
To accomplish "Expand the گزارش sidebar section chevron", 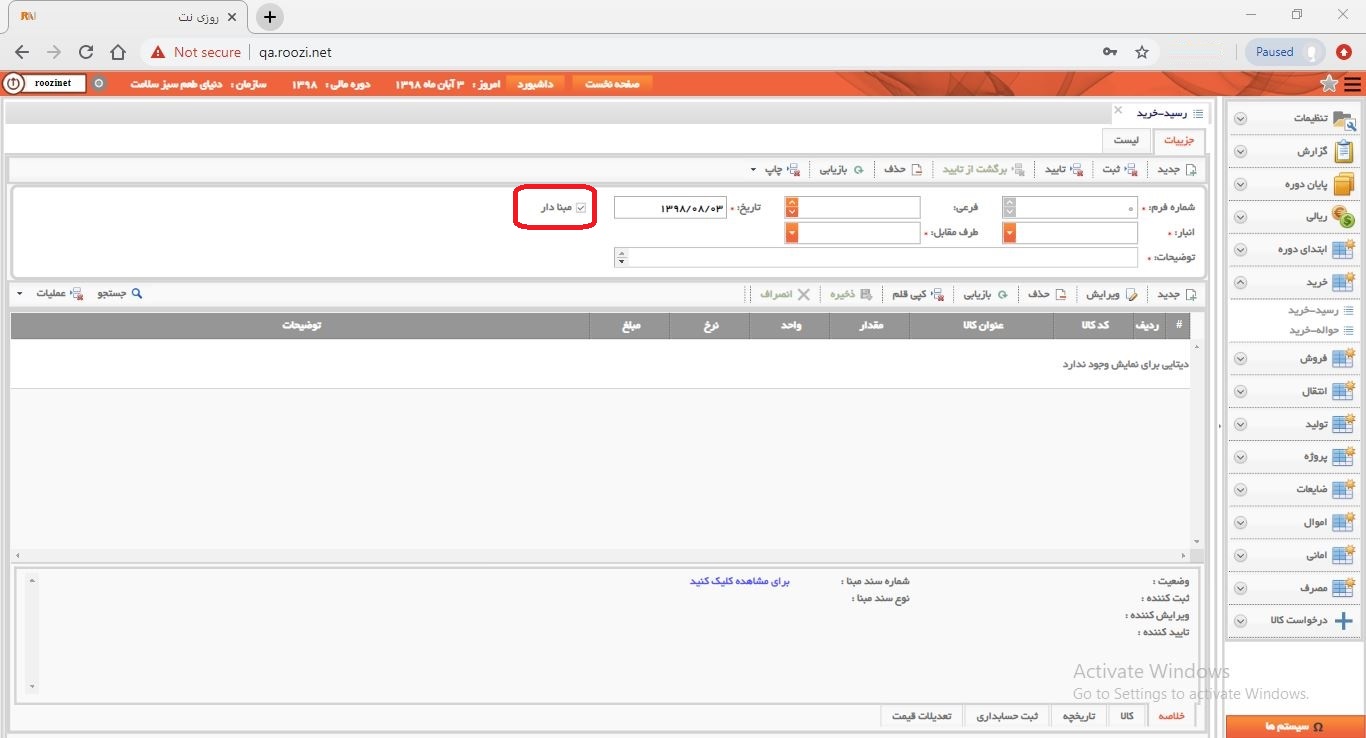I will pos(1240,151).
